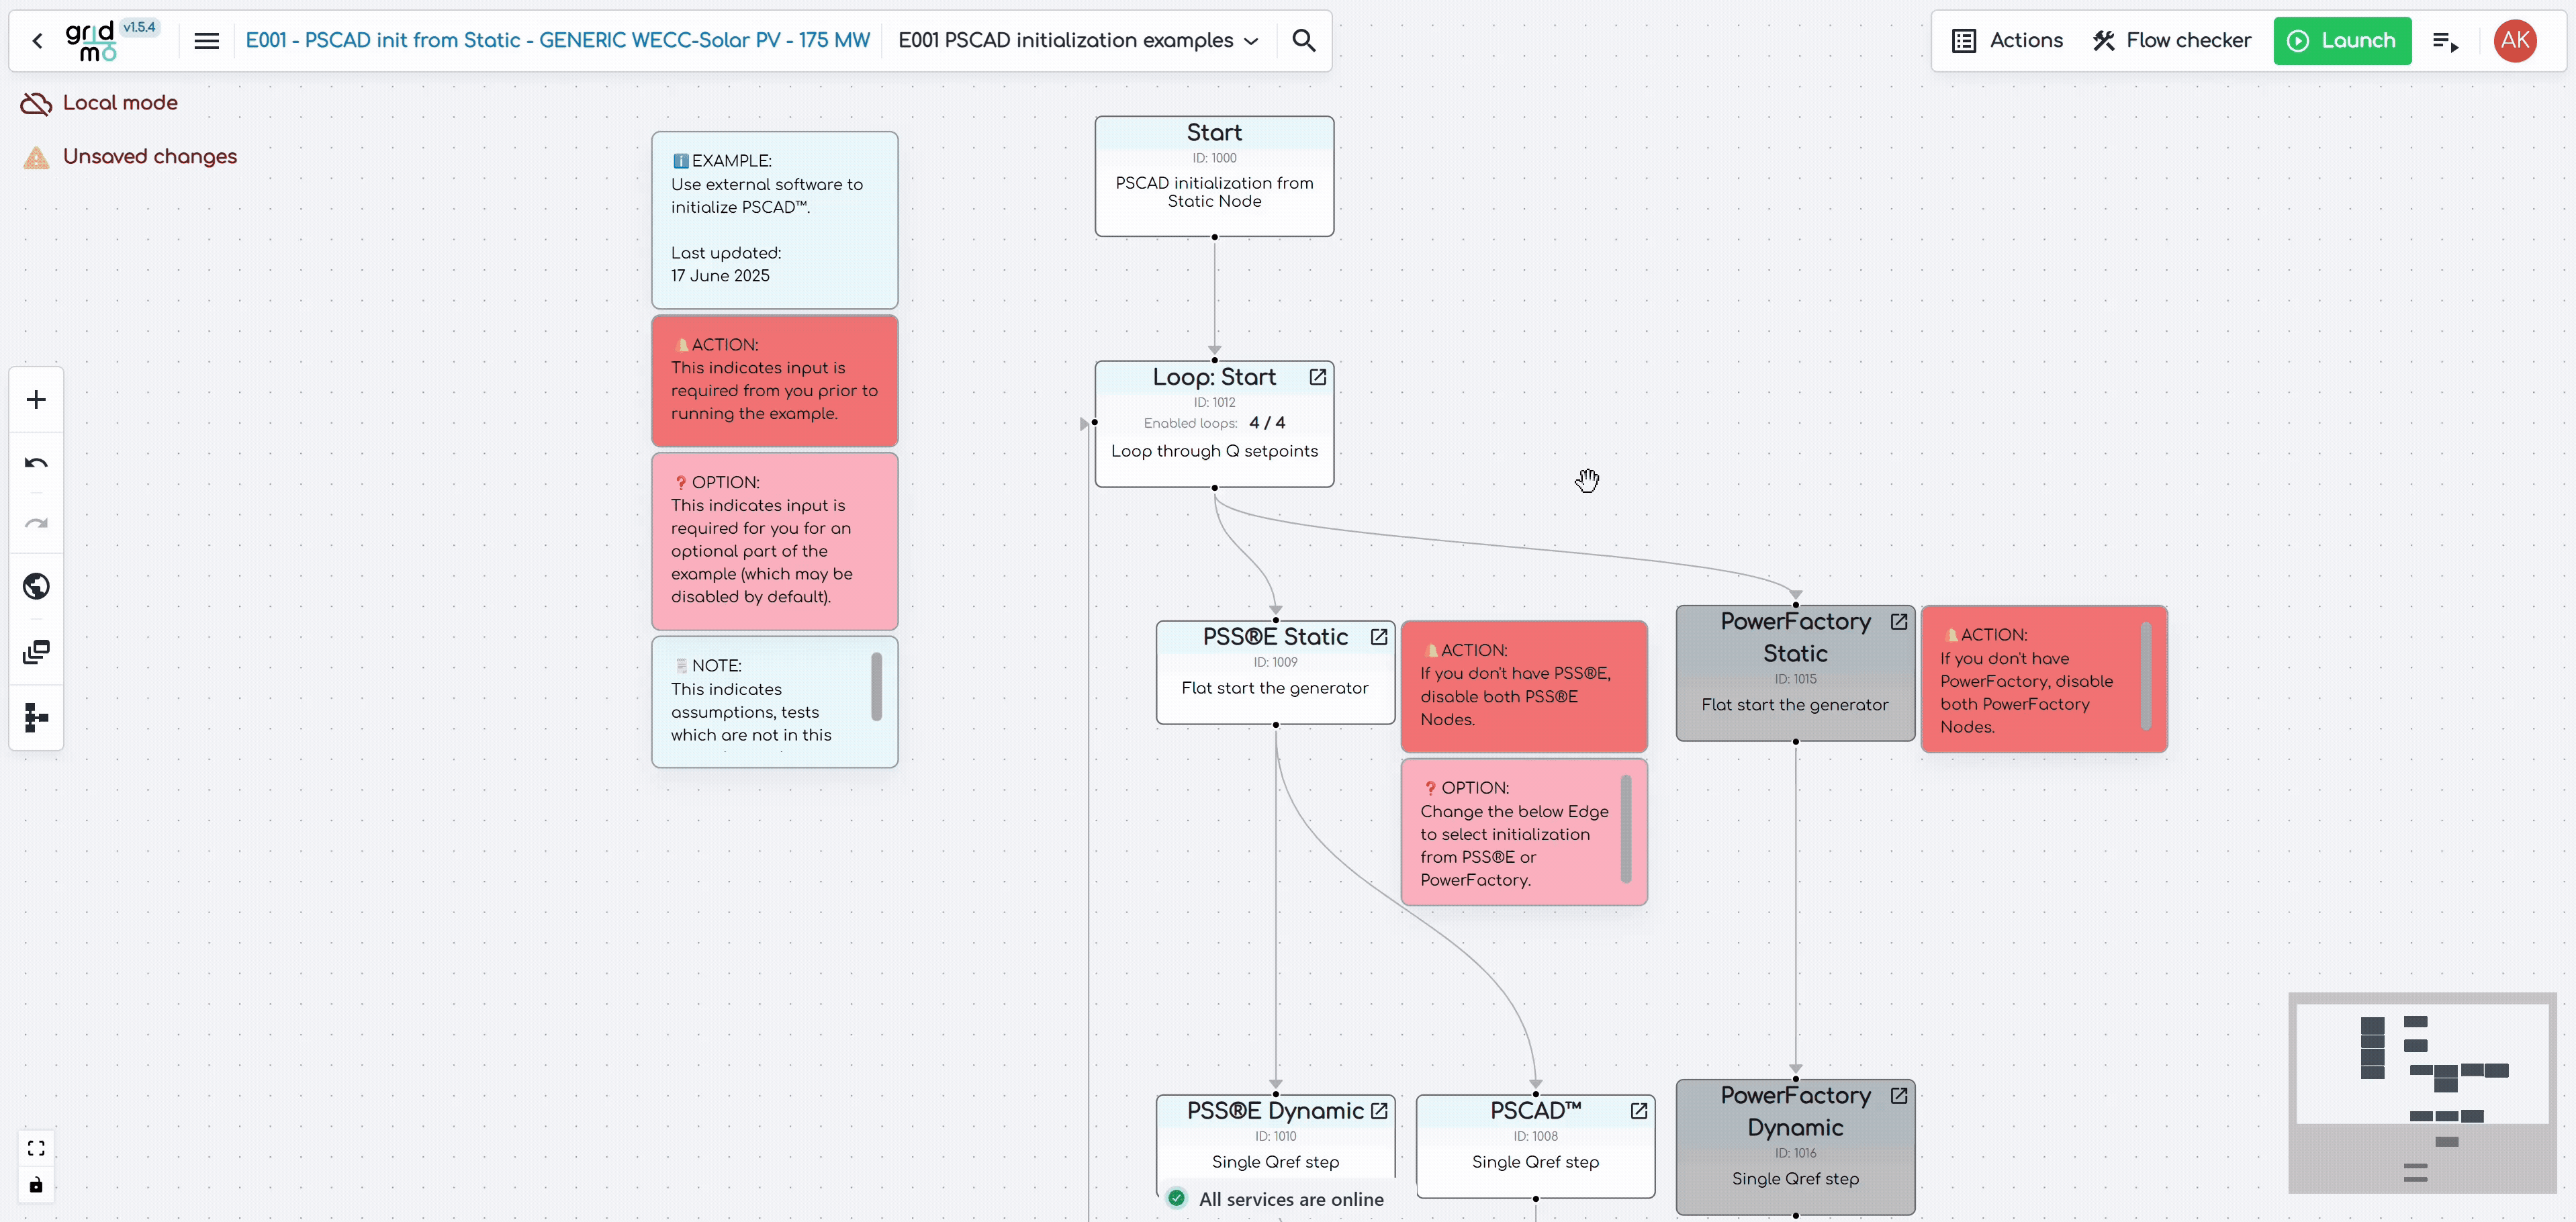2576x1222 pixels.
Task: Click the fit-to-view icon
Action: 36,1148
